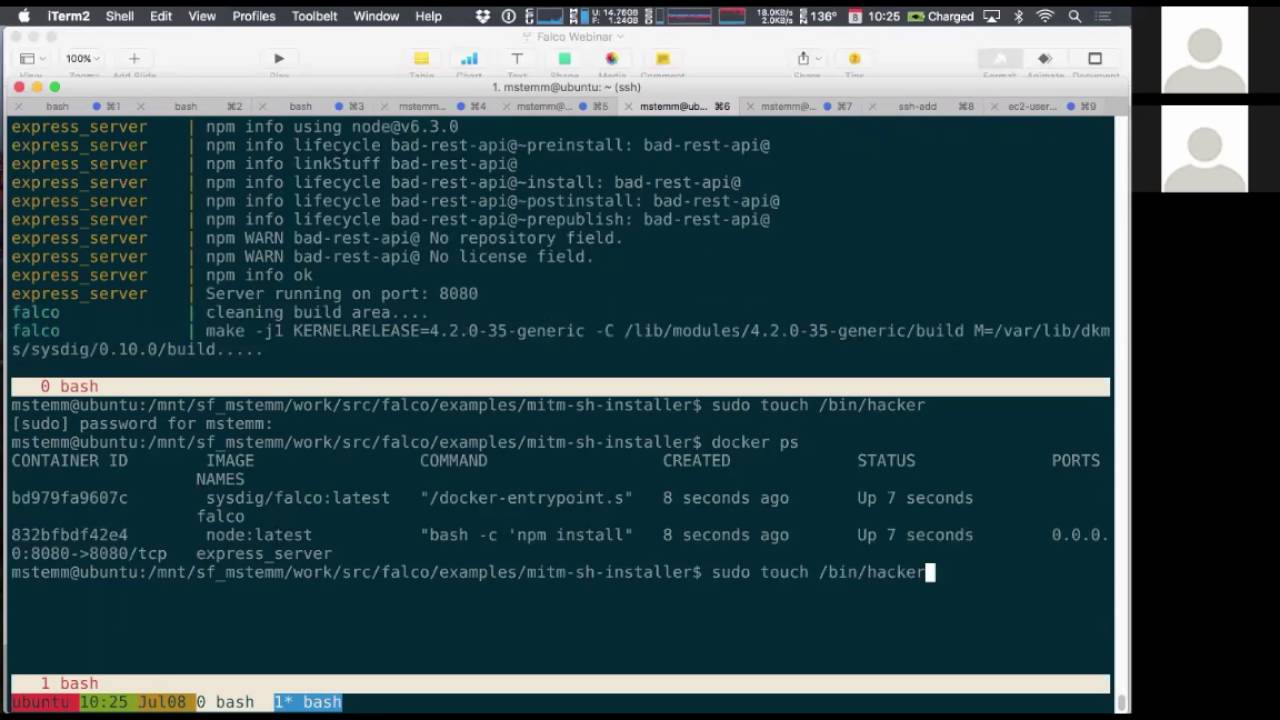Click the Charged battery indicator
Viewport: 1280px width, 720px height.
[940, 16]
